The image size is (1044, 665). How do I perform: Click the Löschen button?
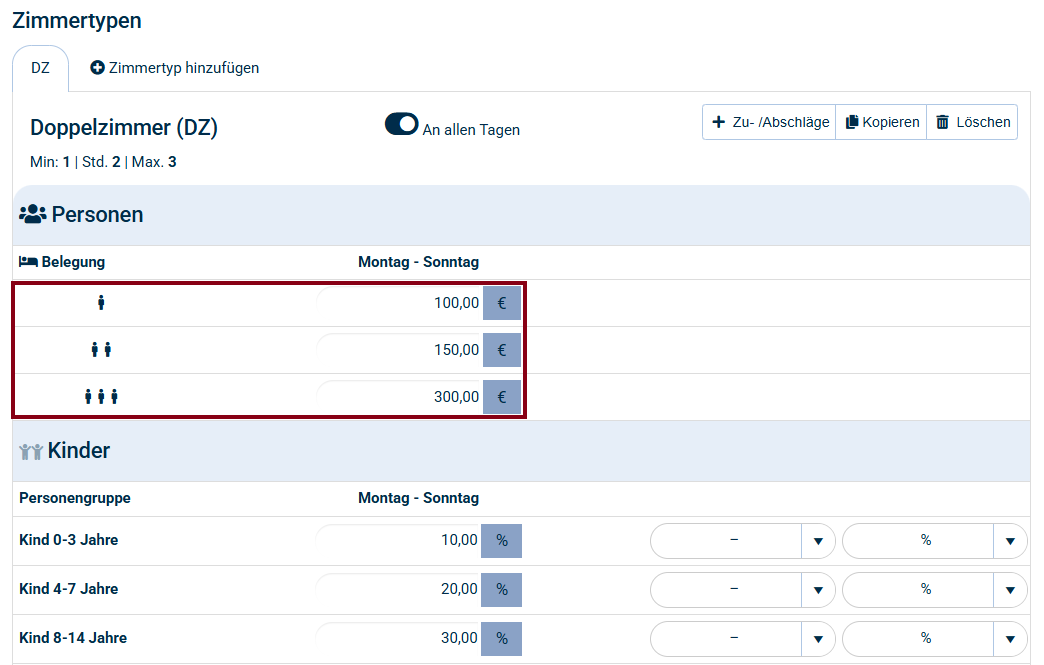tap(972, 122)
